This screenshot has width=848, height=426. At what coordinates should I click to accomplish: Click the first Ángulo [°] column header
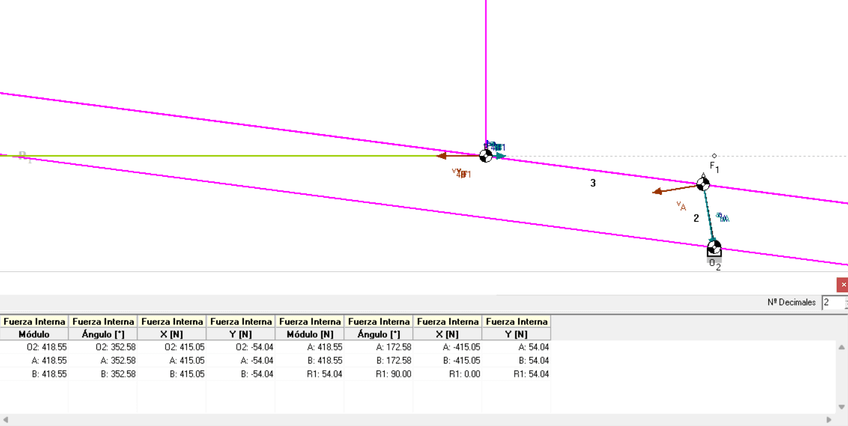click(102, 333)
